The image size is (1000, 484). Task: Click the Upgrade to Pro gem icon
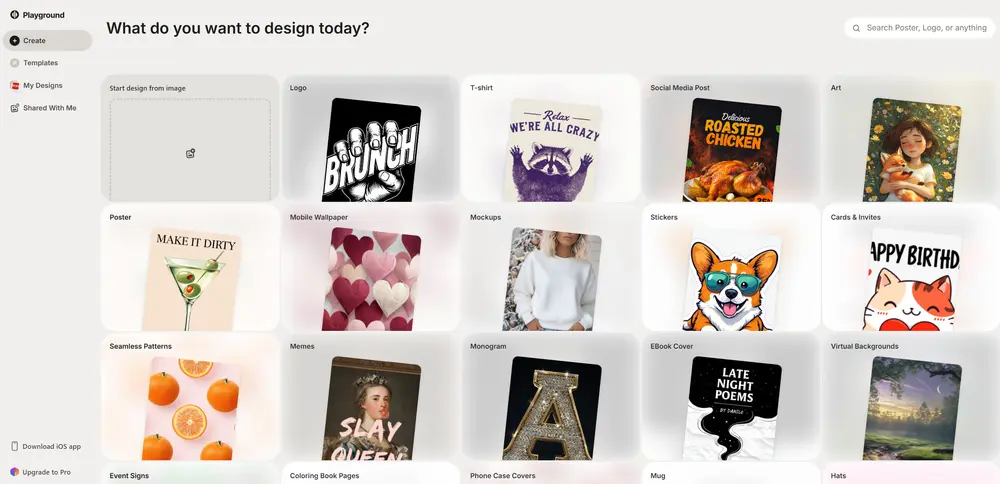point(14,472)
